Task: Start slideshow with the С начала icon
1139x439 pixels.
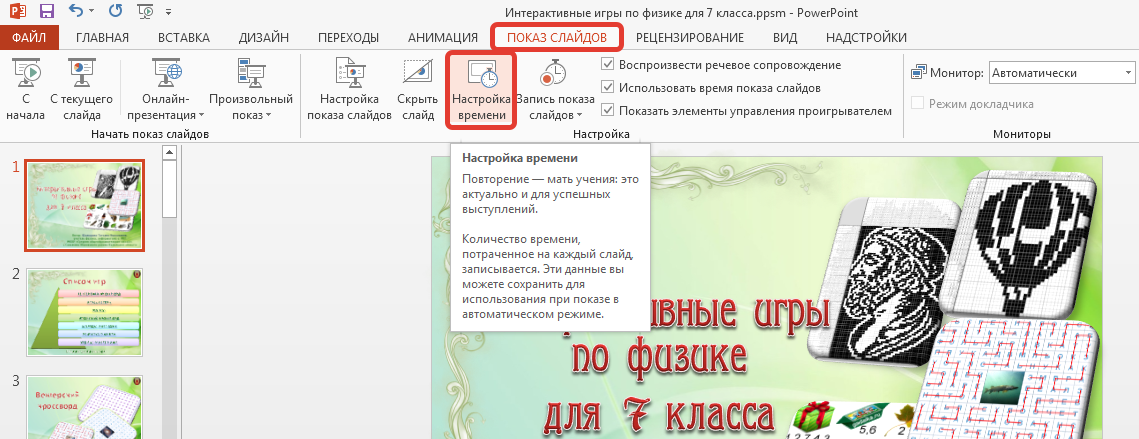Action: coord(25,89)
